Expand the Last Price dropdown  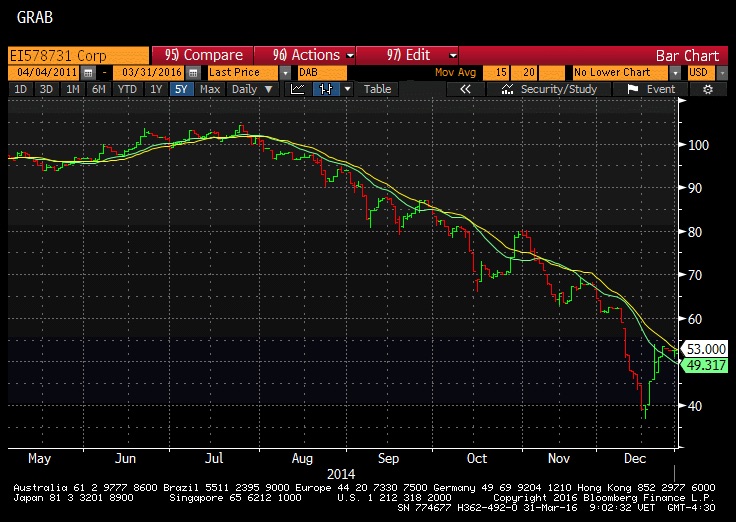click(285, 73)
